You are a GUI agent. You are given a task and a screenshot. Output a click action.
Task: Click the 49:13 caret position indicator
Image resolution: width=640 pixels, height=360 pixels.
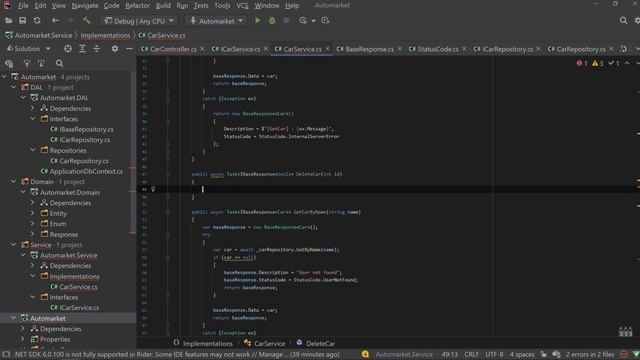pyautogui.click(x=449, y=354)
